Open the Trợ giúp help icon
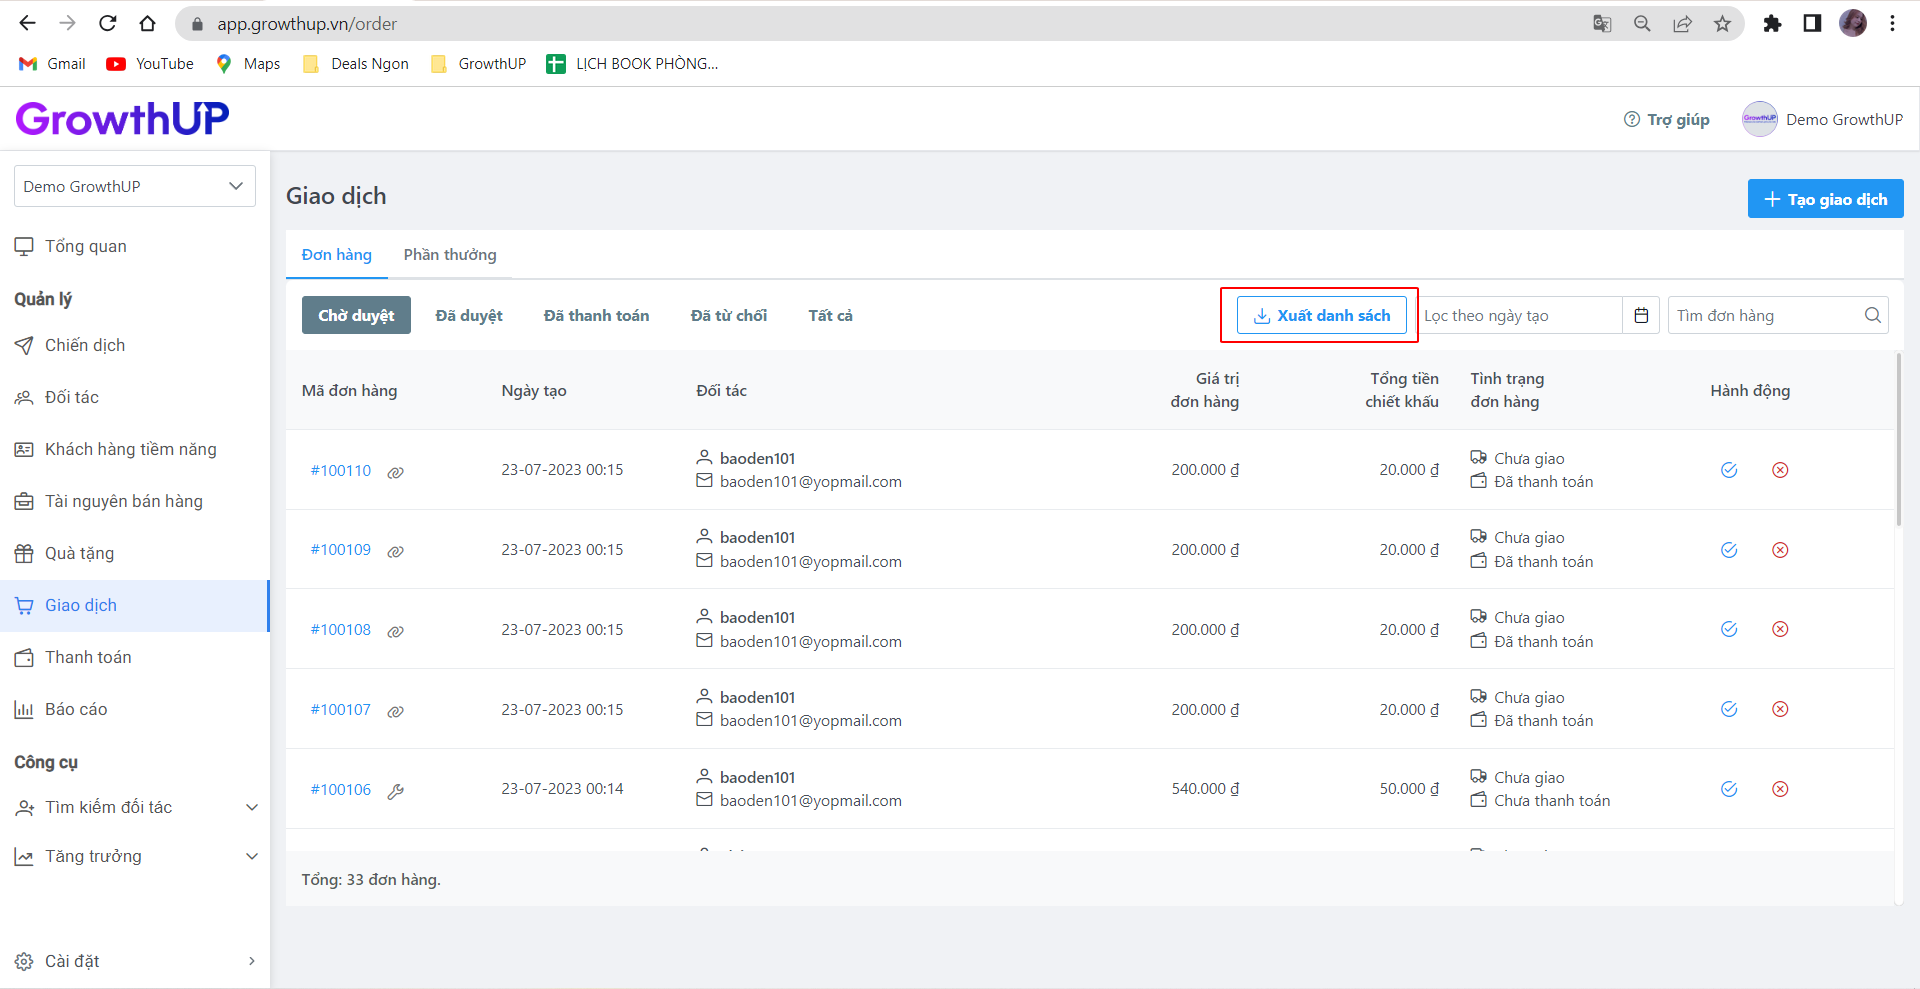 (1632, 119)
